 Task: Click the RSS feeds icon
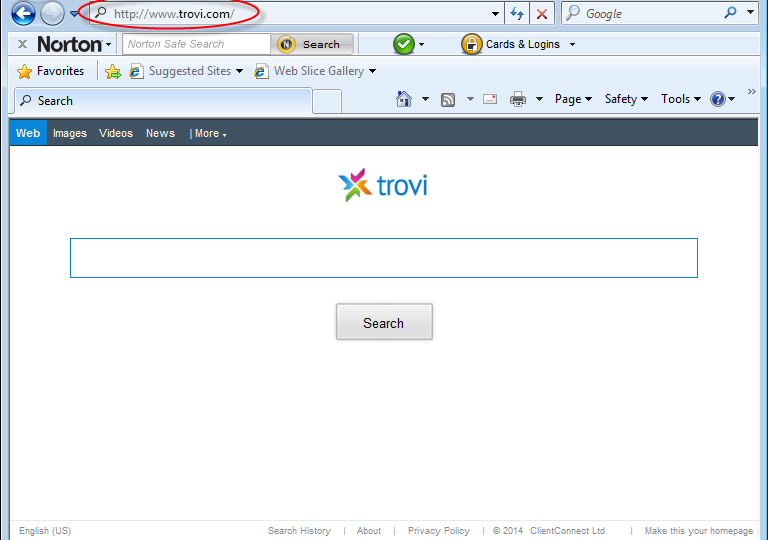tap(448, 99)
